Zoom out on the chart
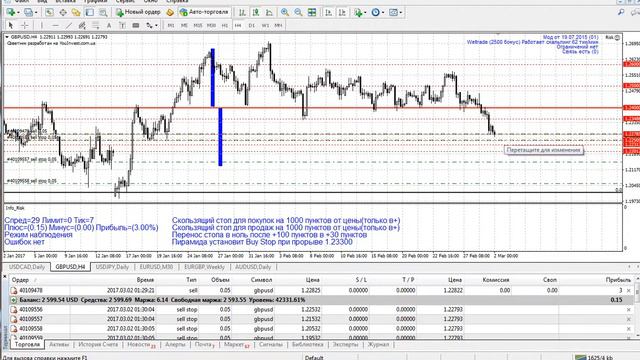640x360 pixels. (x=298, y=12)
